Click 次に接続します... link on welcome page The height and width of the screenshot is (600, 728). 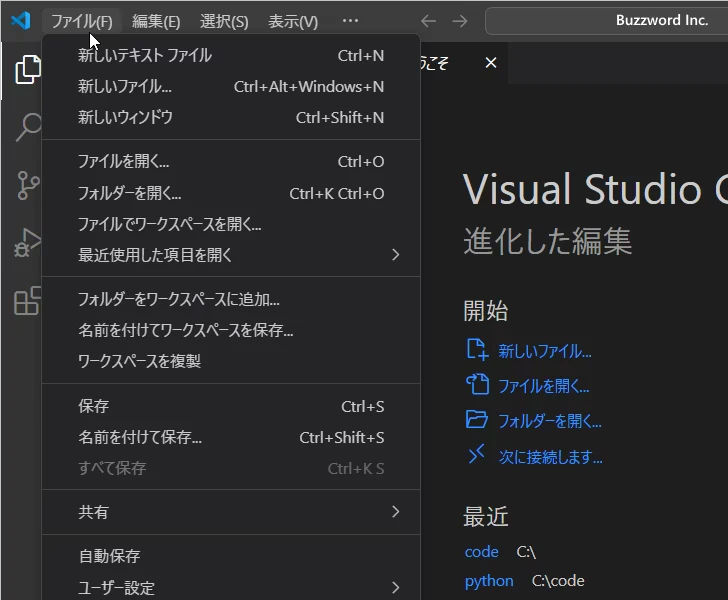click(x=551, y=457)
